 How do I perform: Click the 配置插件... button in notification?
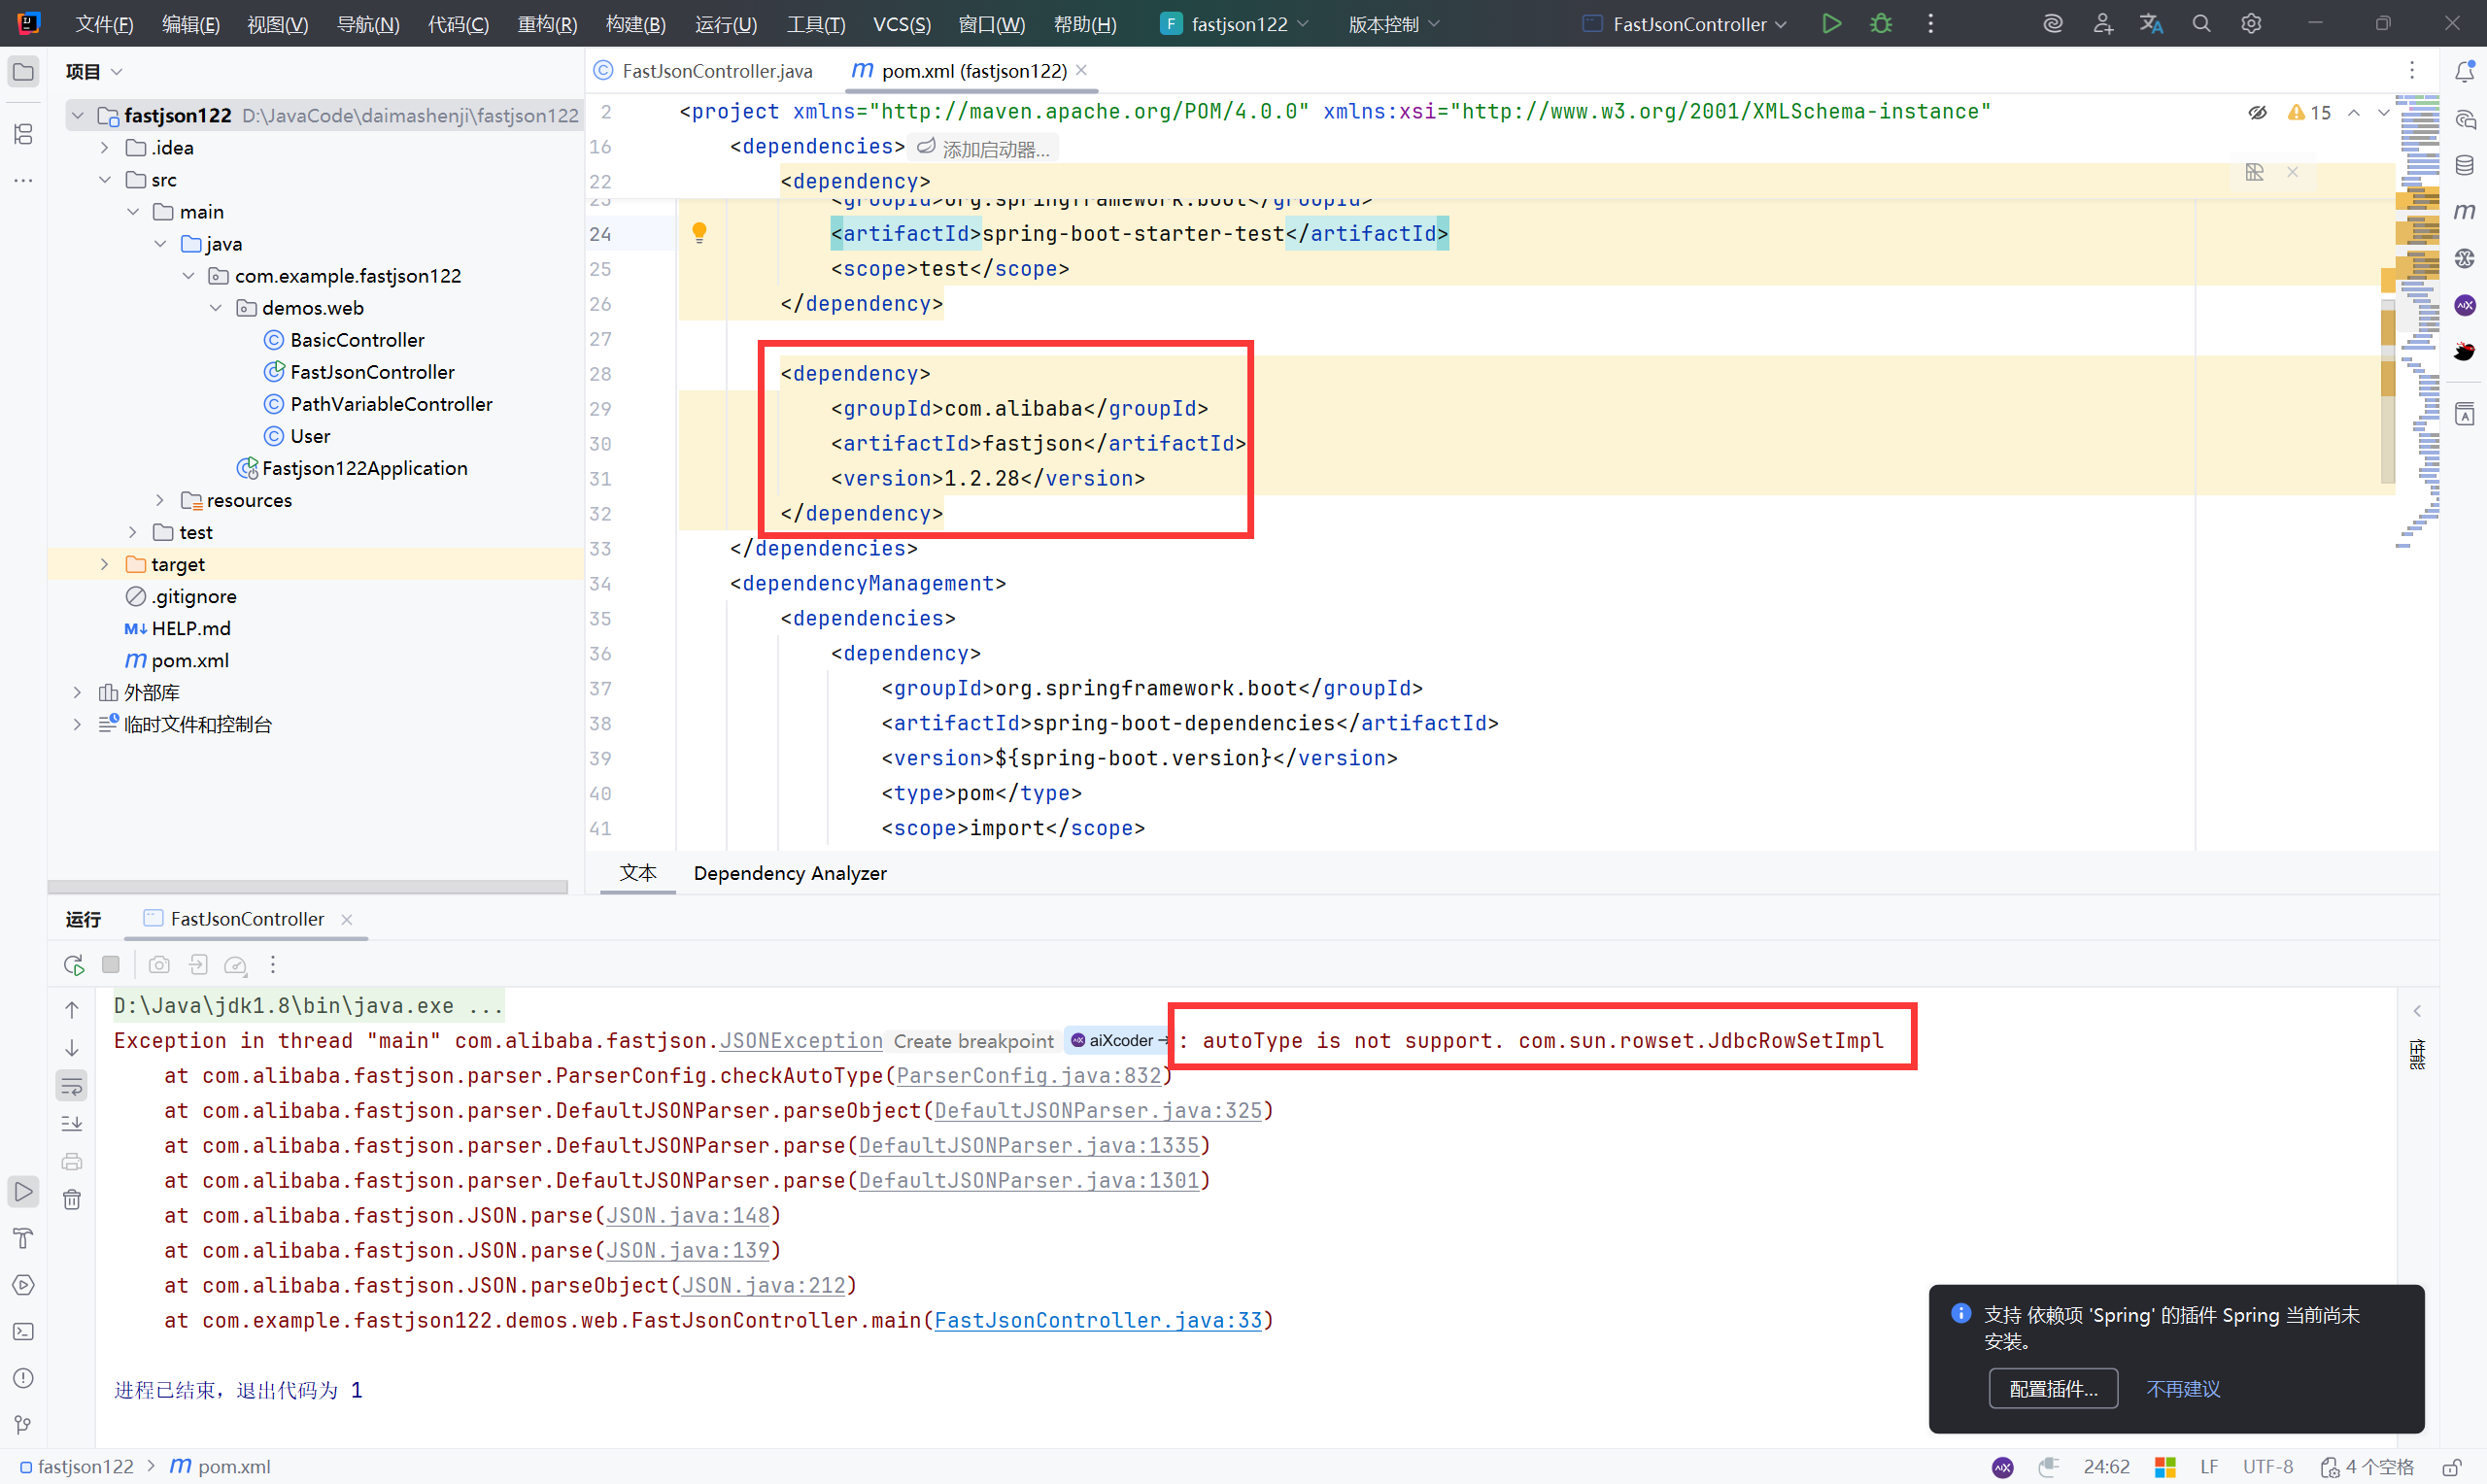(2052, 1388)
